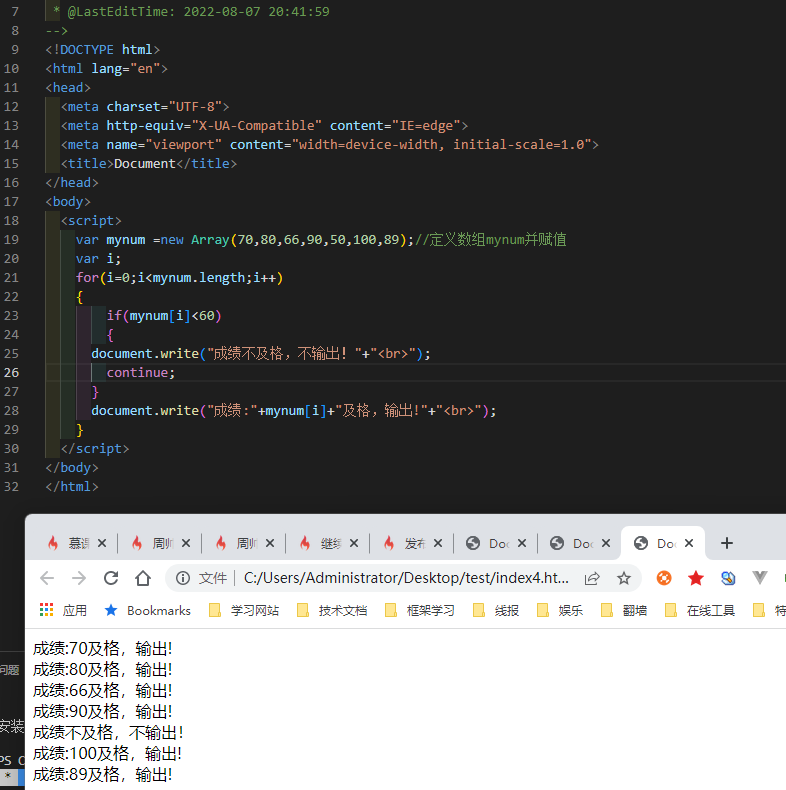Click output line 成绩:66及格
The height and width of the screenshot is (790, 786).
click(x=103, y=690)
